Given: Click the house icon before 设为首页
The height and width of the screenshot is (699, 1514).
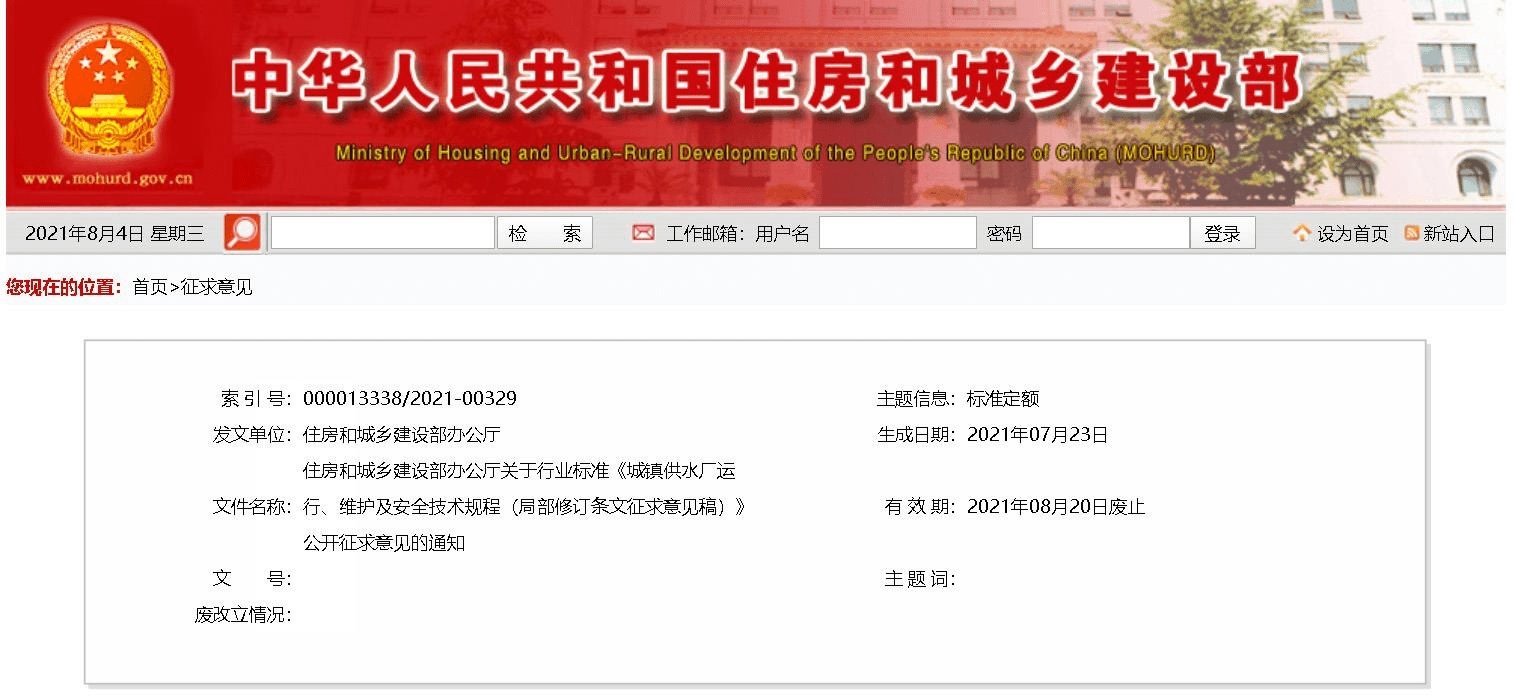Looking at the screenshot, I should pyautogui.click(x=1301, y=234).
